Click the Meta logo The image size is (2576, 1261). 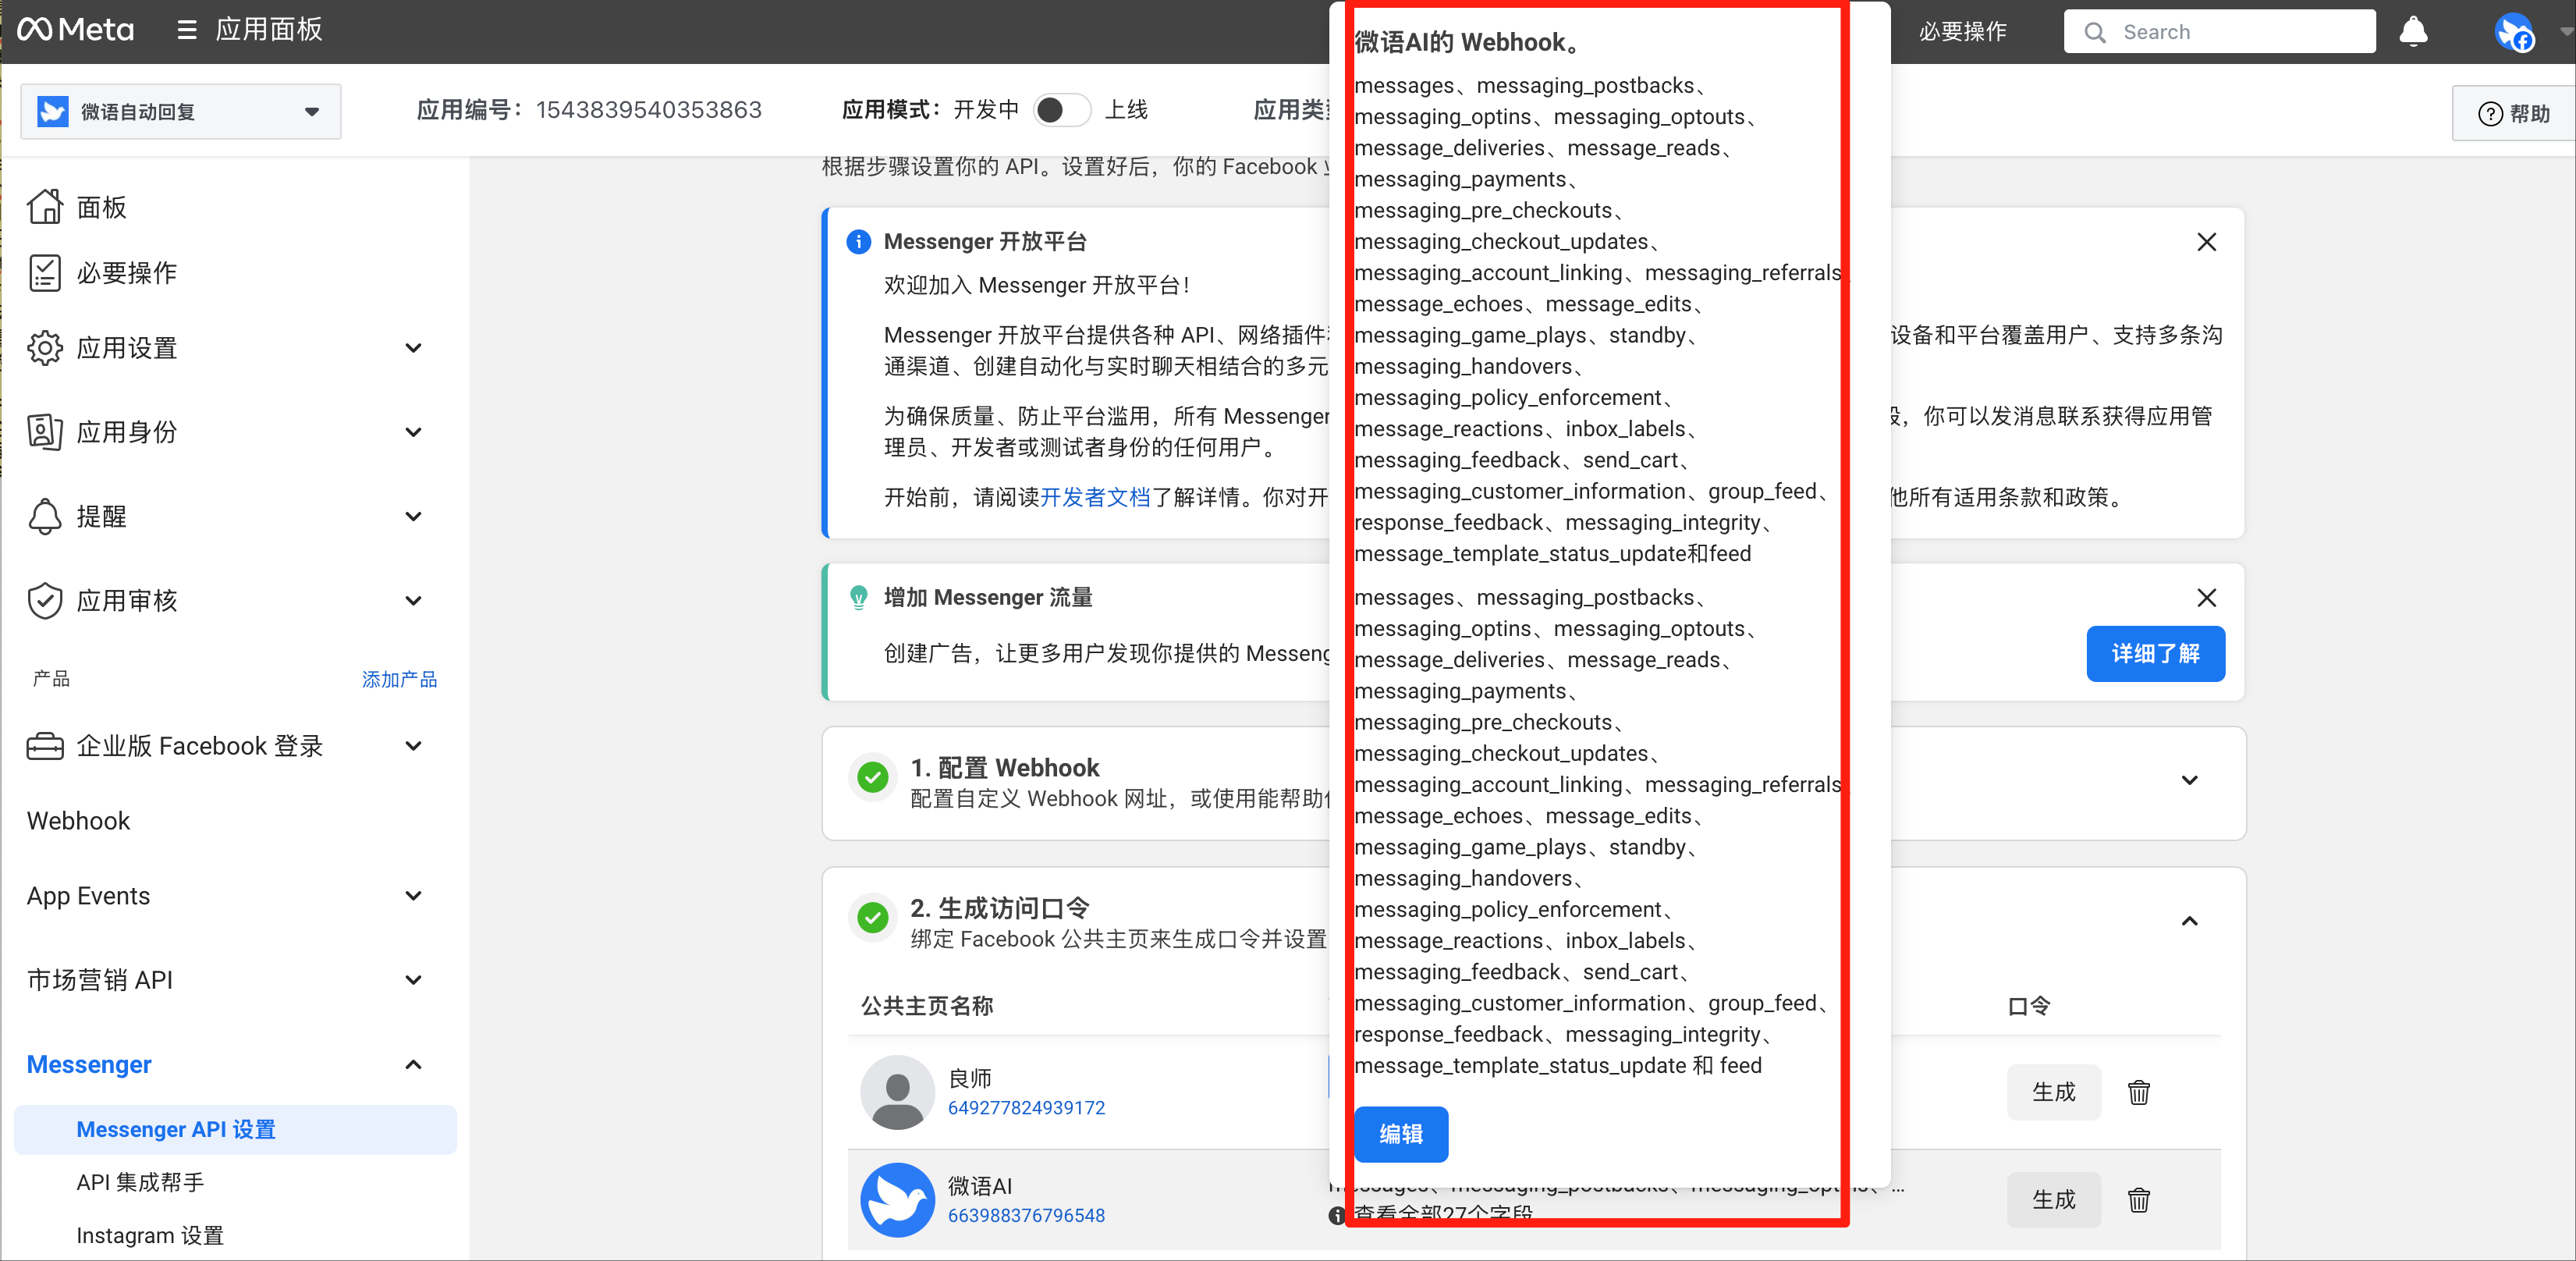[75, 29]
